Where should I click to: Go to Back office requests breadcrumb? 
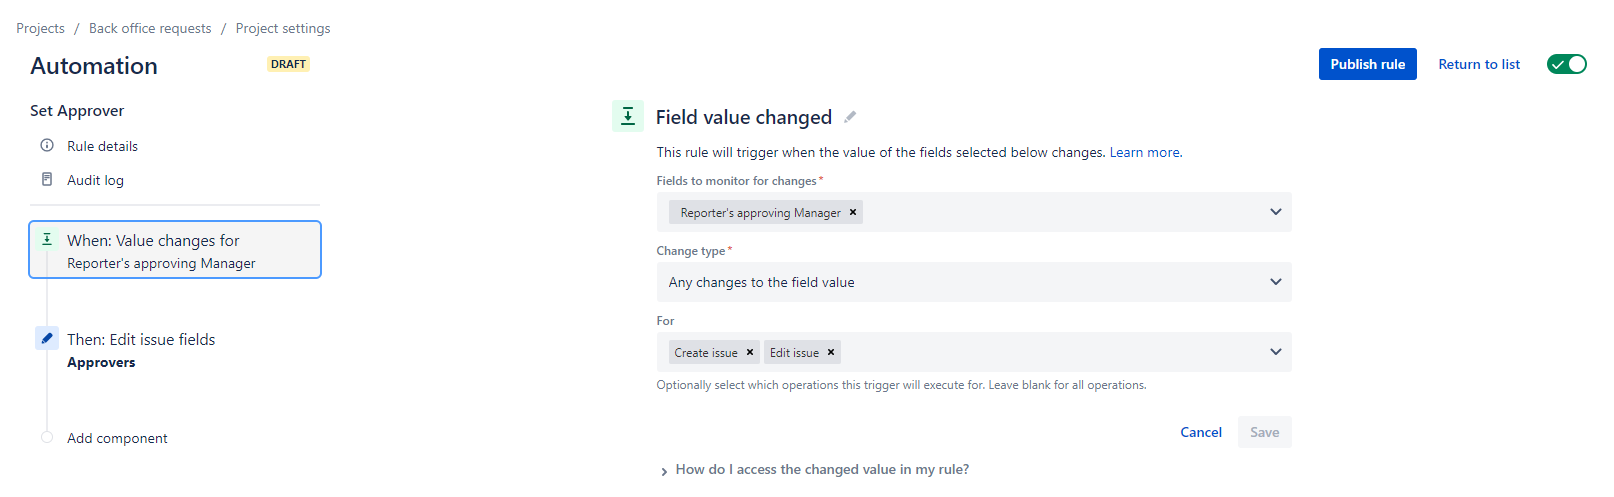150,28
